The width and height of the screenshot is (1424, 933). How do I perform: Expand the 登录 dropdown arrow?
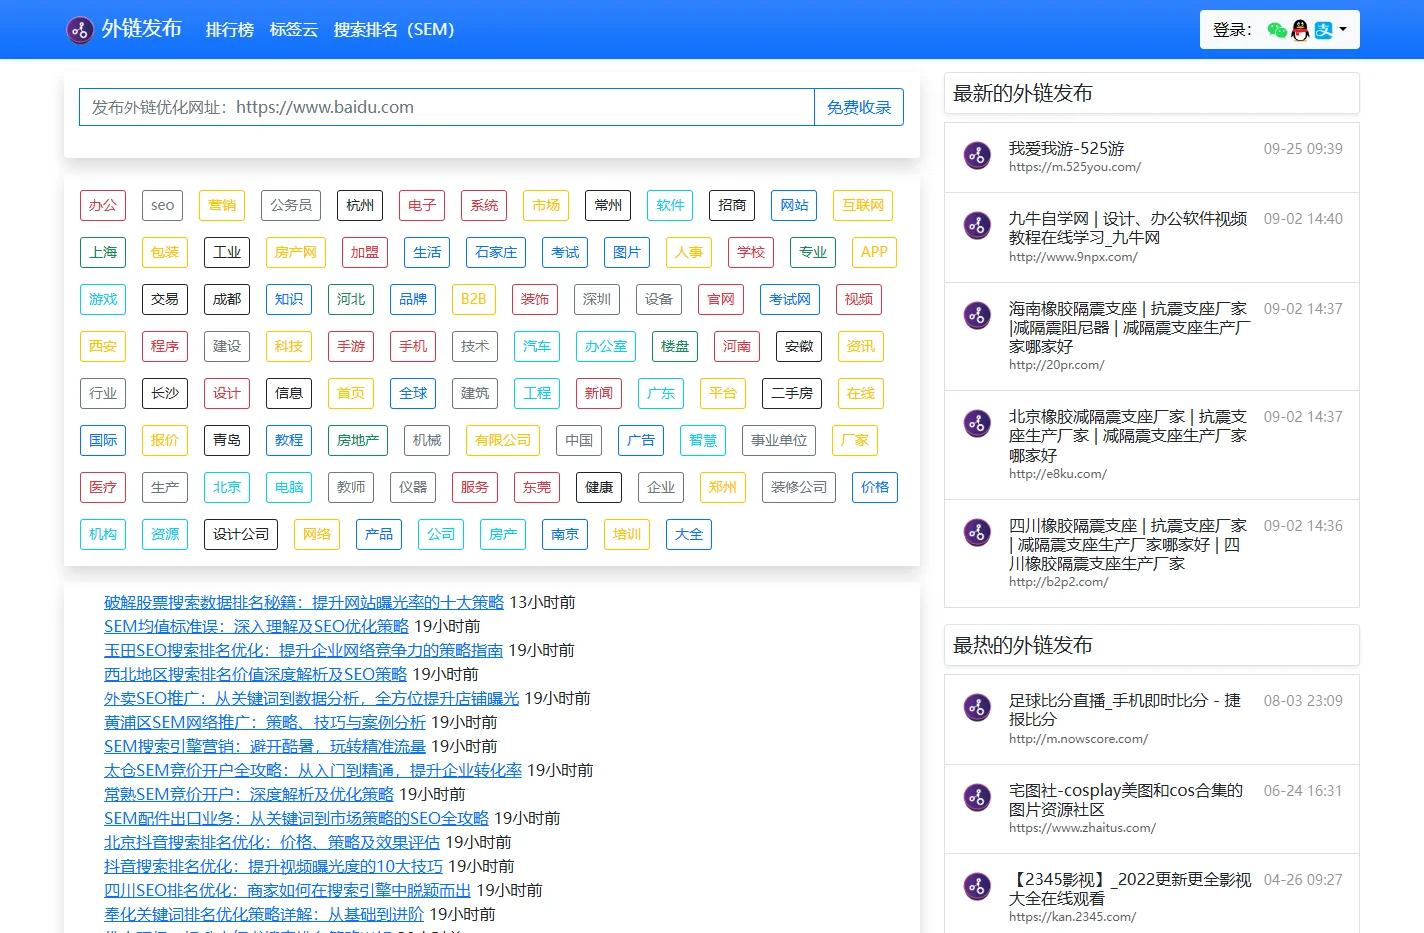(x=1343, y=30)
